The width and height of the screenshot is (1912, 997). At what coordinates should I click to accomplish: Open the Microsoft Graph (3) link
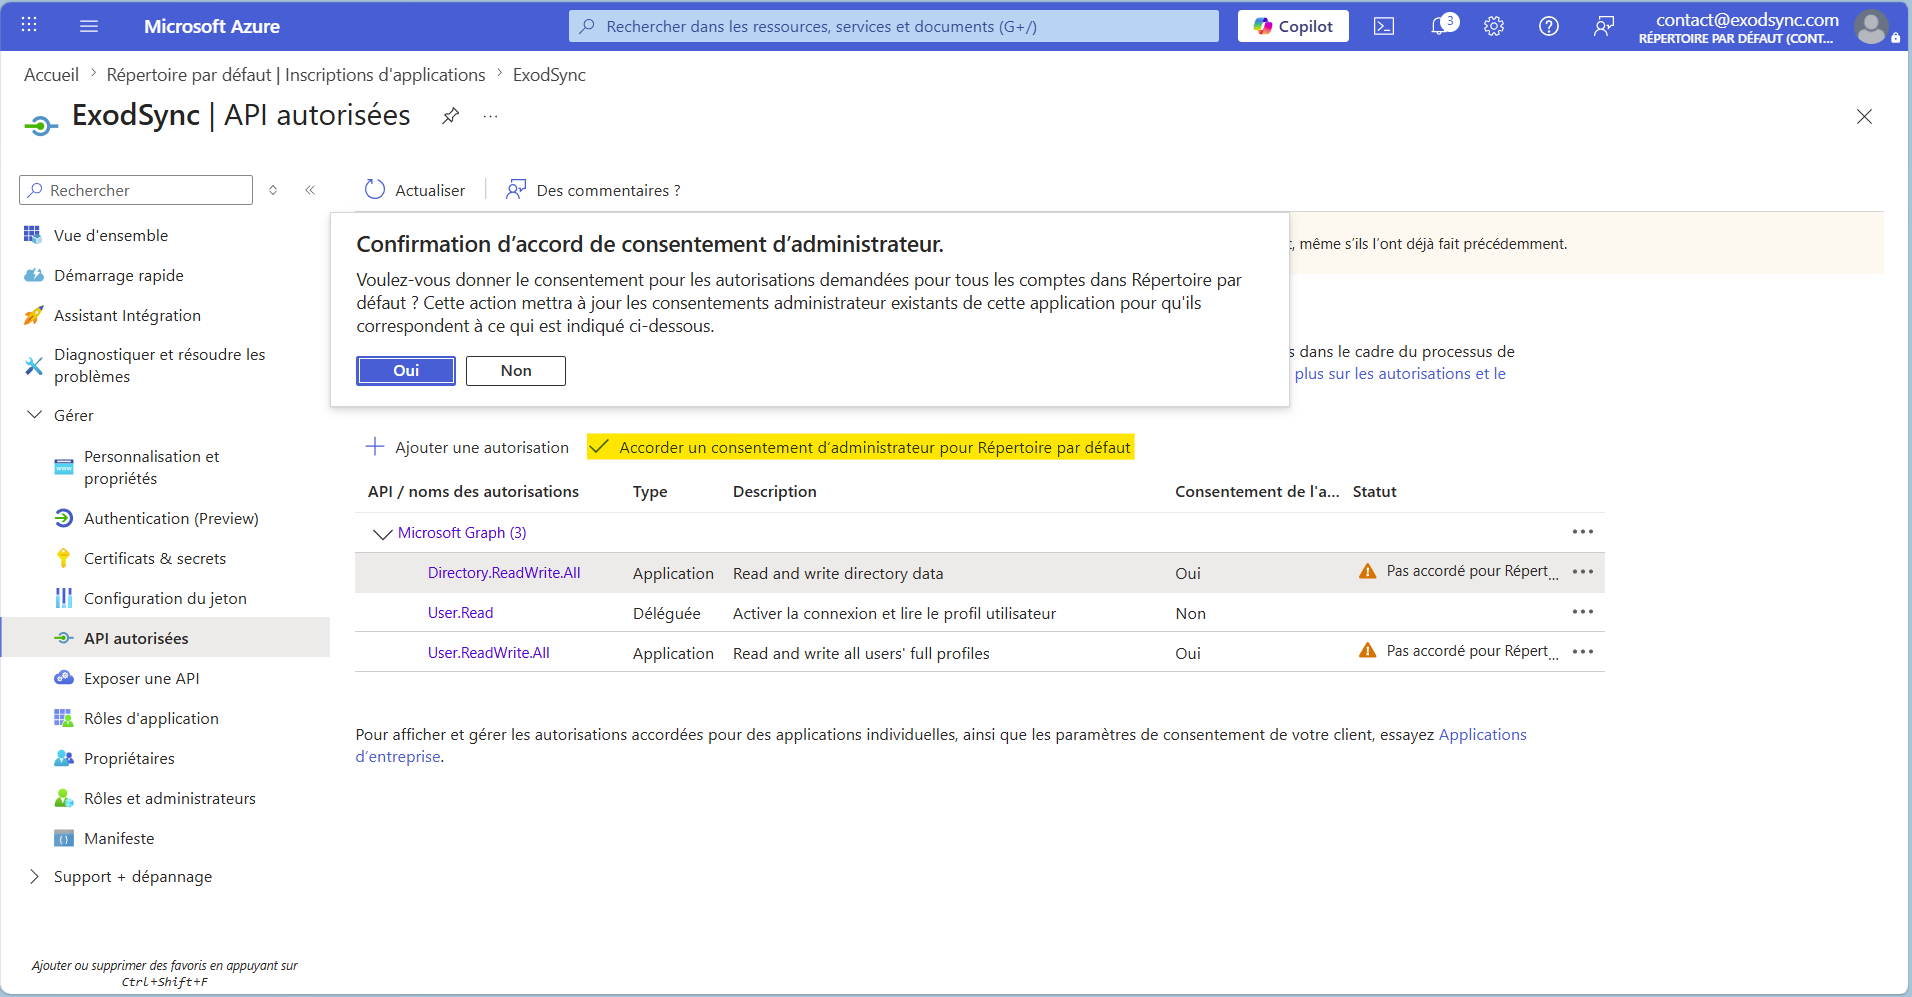tap(462, 533)
